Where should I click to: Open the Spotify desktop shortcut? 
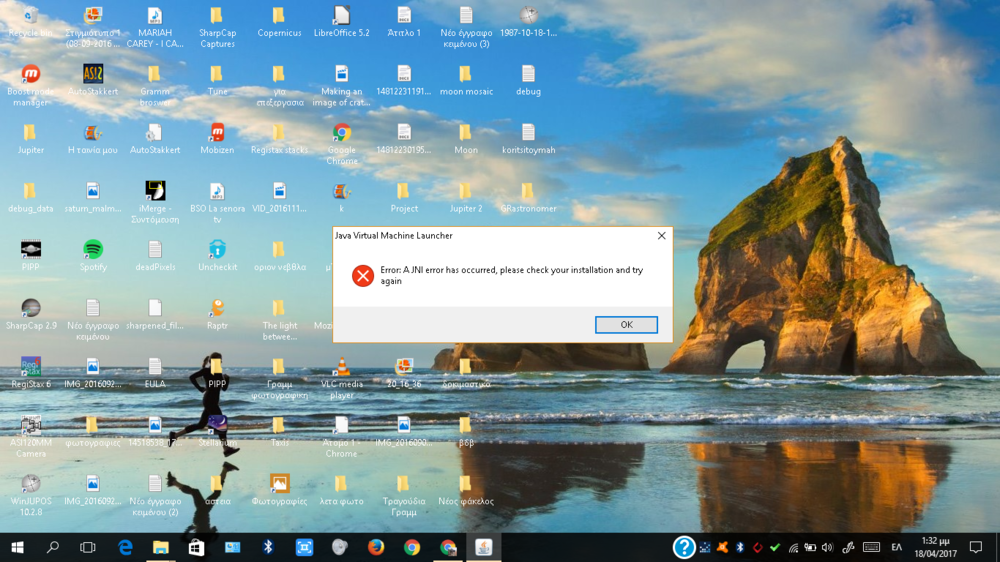(x=93, y=250)
